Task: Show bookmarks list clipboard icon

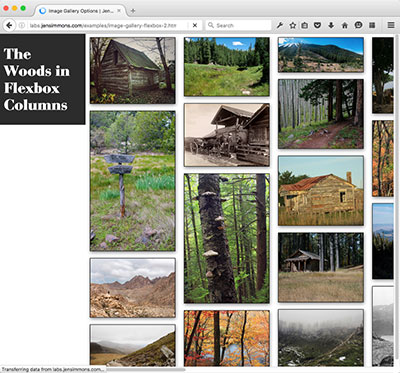Action: [304, 25]
